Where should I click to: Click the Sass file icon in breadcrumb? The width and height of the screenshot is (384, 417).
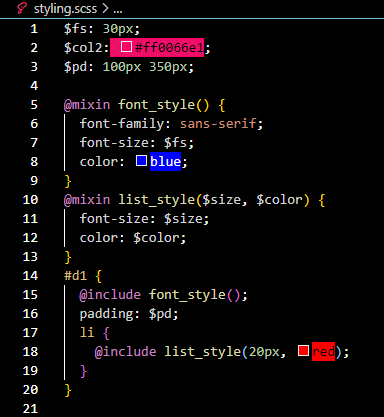[x=22, y=8]
